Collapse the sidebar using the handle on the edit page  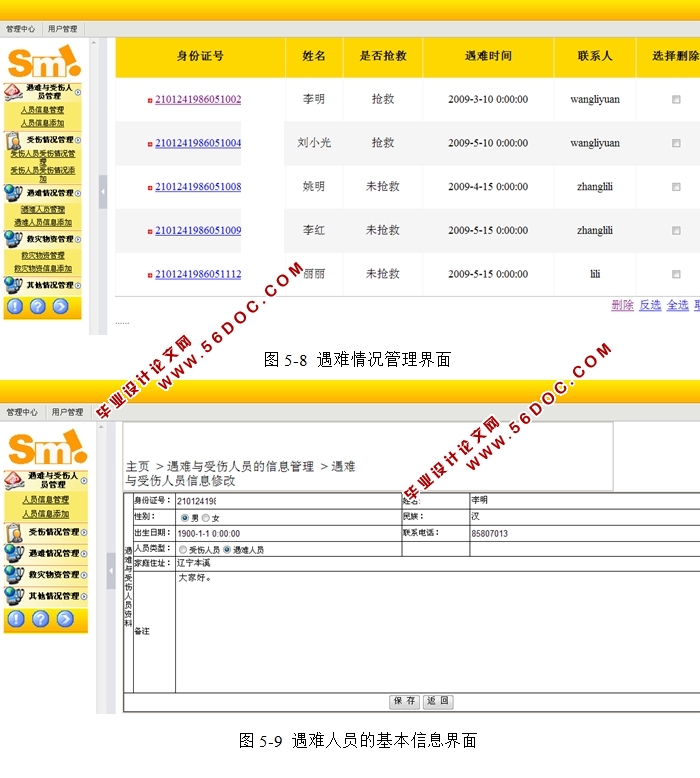(111, 570)
